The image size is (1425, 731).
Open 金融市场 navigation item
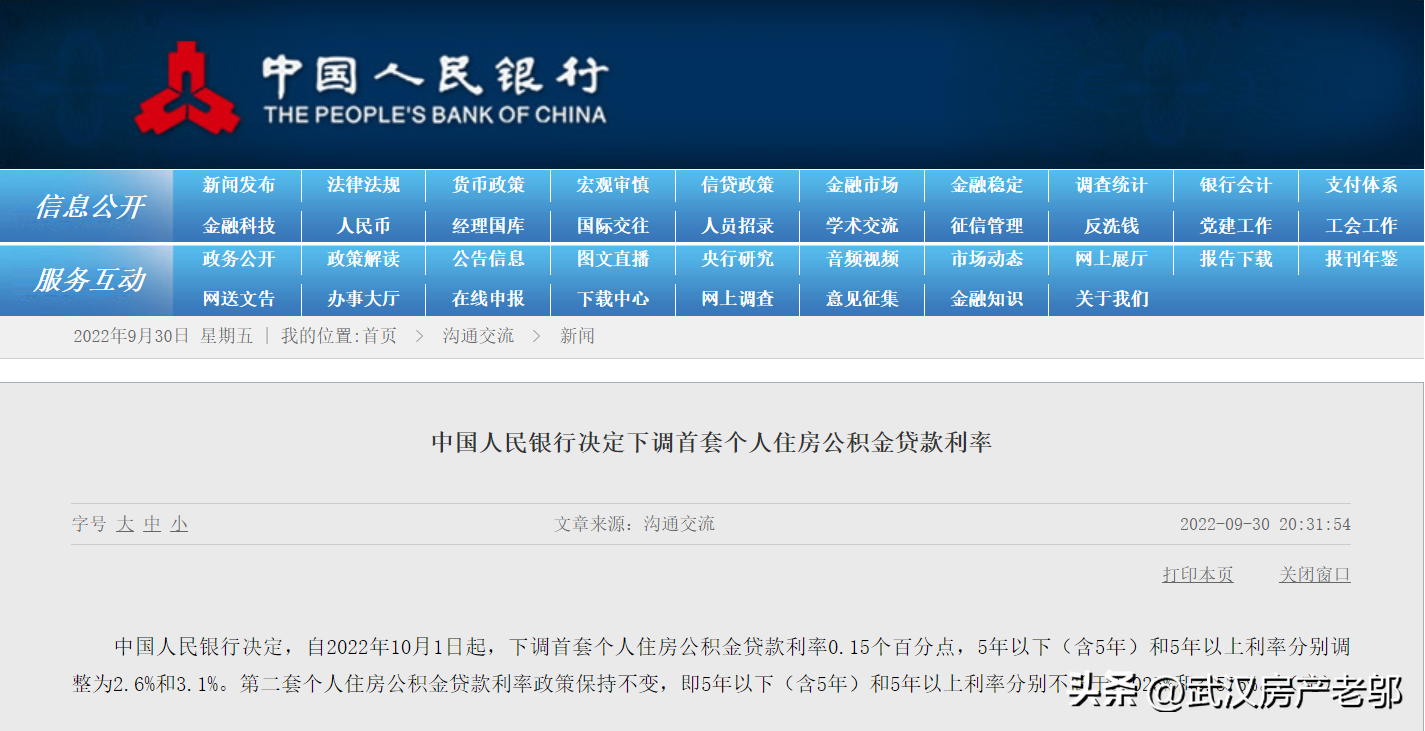coord(862,185)
